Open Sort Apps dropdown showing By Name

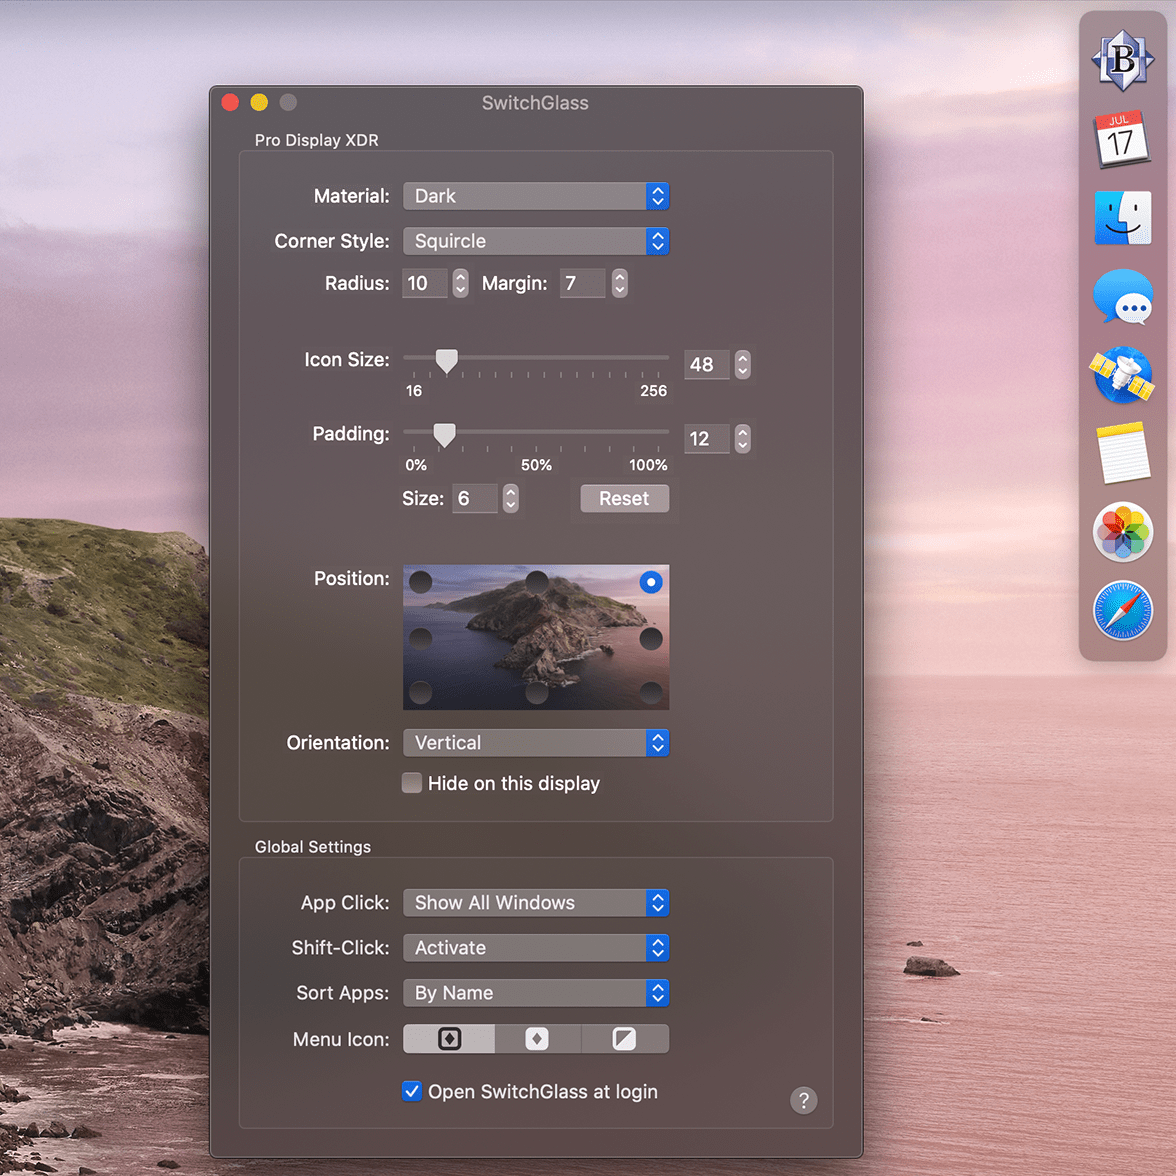click(x=536, y=992)
